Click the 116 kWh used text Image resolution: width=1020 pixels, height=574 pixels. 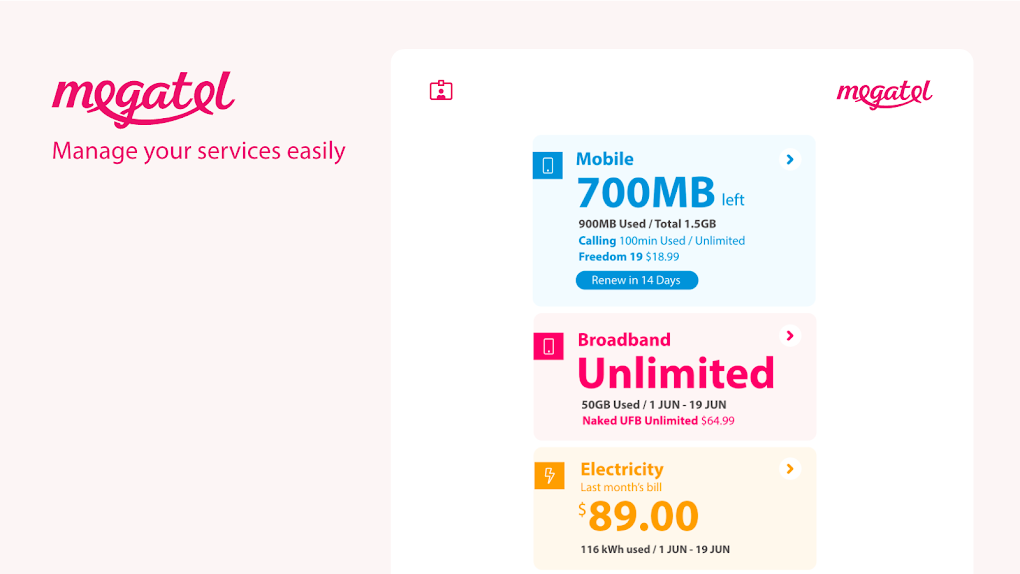(x=655, y=549)
